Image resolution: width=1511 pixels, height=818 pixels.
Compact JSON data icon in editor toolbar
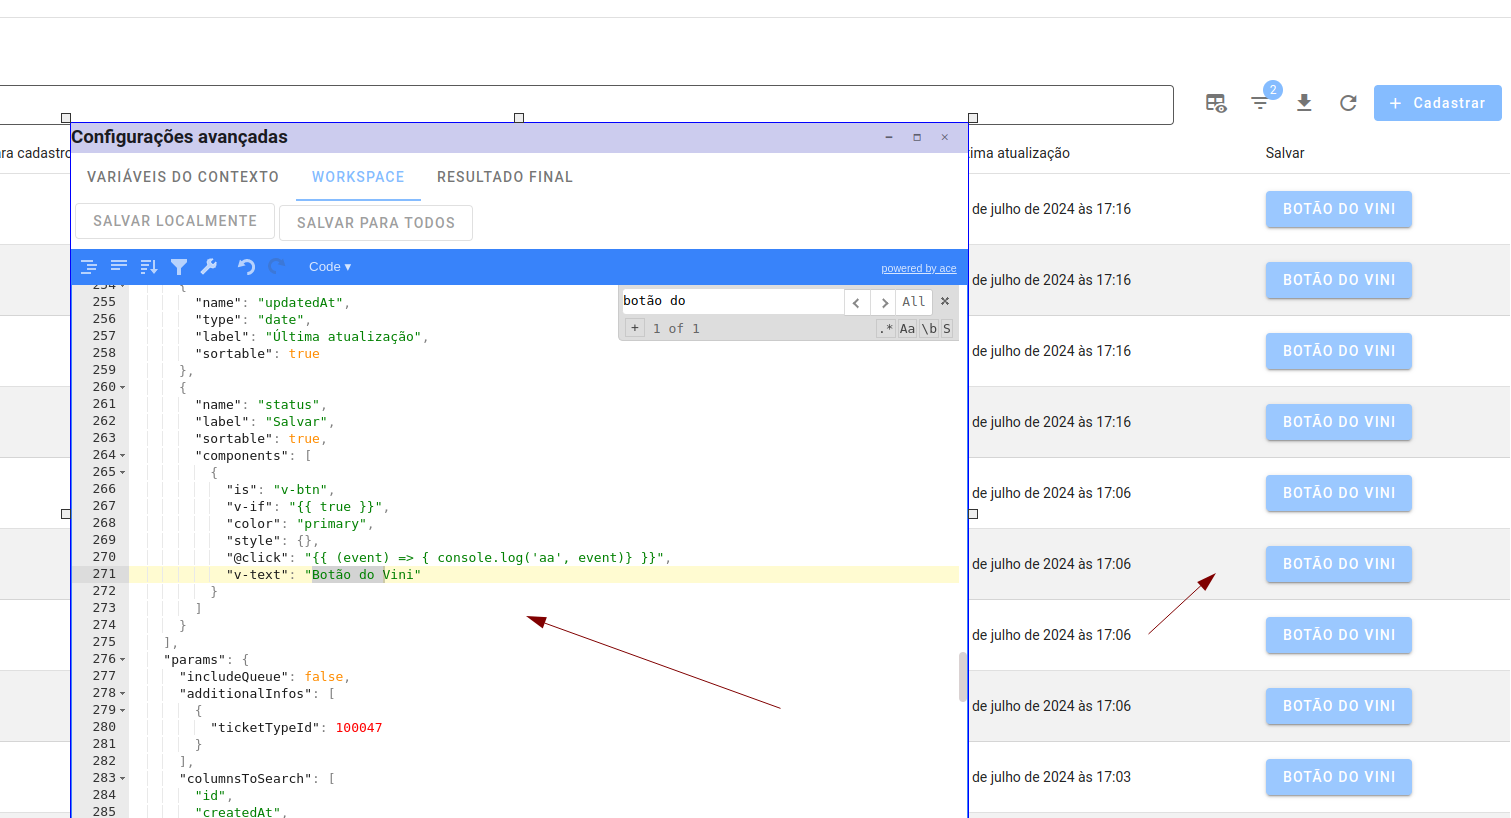[119, 266]
